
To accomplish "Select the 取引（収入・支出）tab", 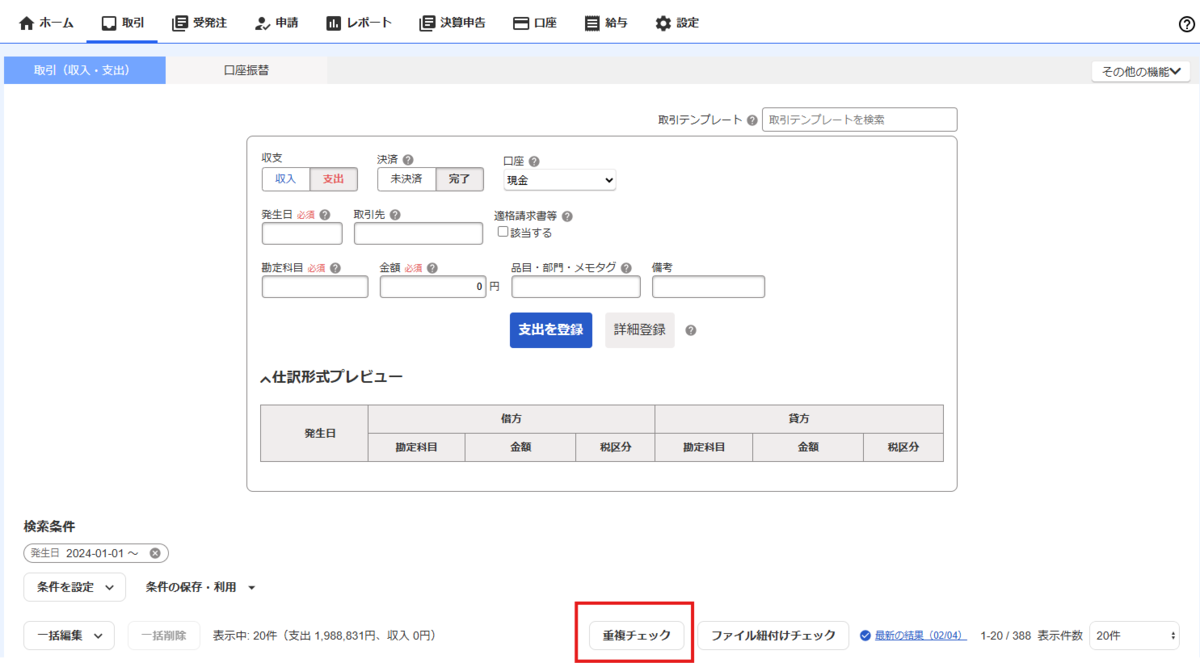I will [83, 70].
